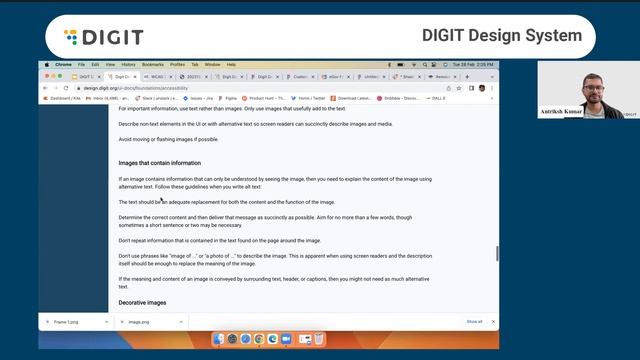Open the Issues - Jira bookmark
The image size is (640, 360).
pos(198,98)
